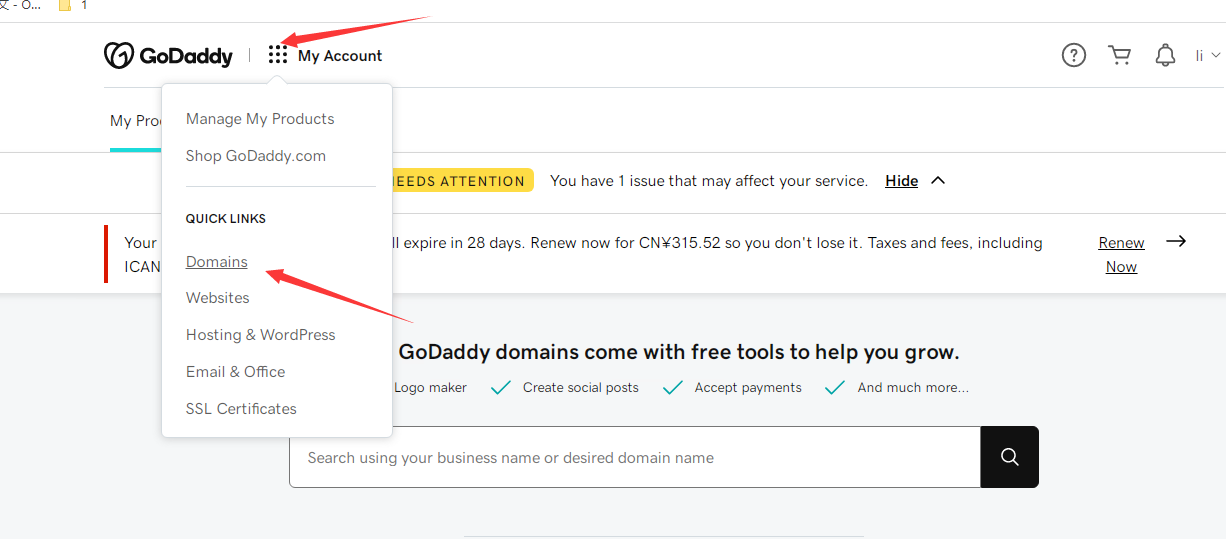This screenshot has height=539, width=1226.
Task: Click the NEEDS ATTENTION badge
Action: [x=462, y=181]
